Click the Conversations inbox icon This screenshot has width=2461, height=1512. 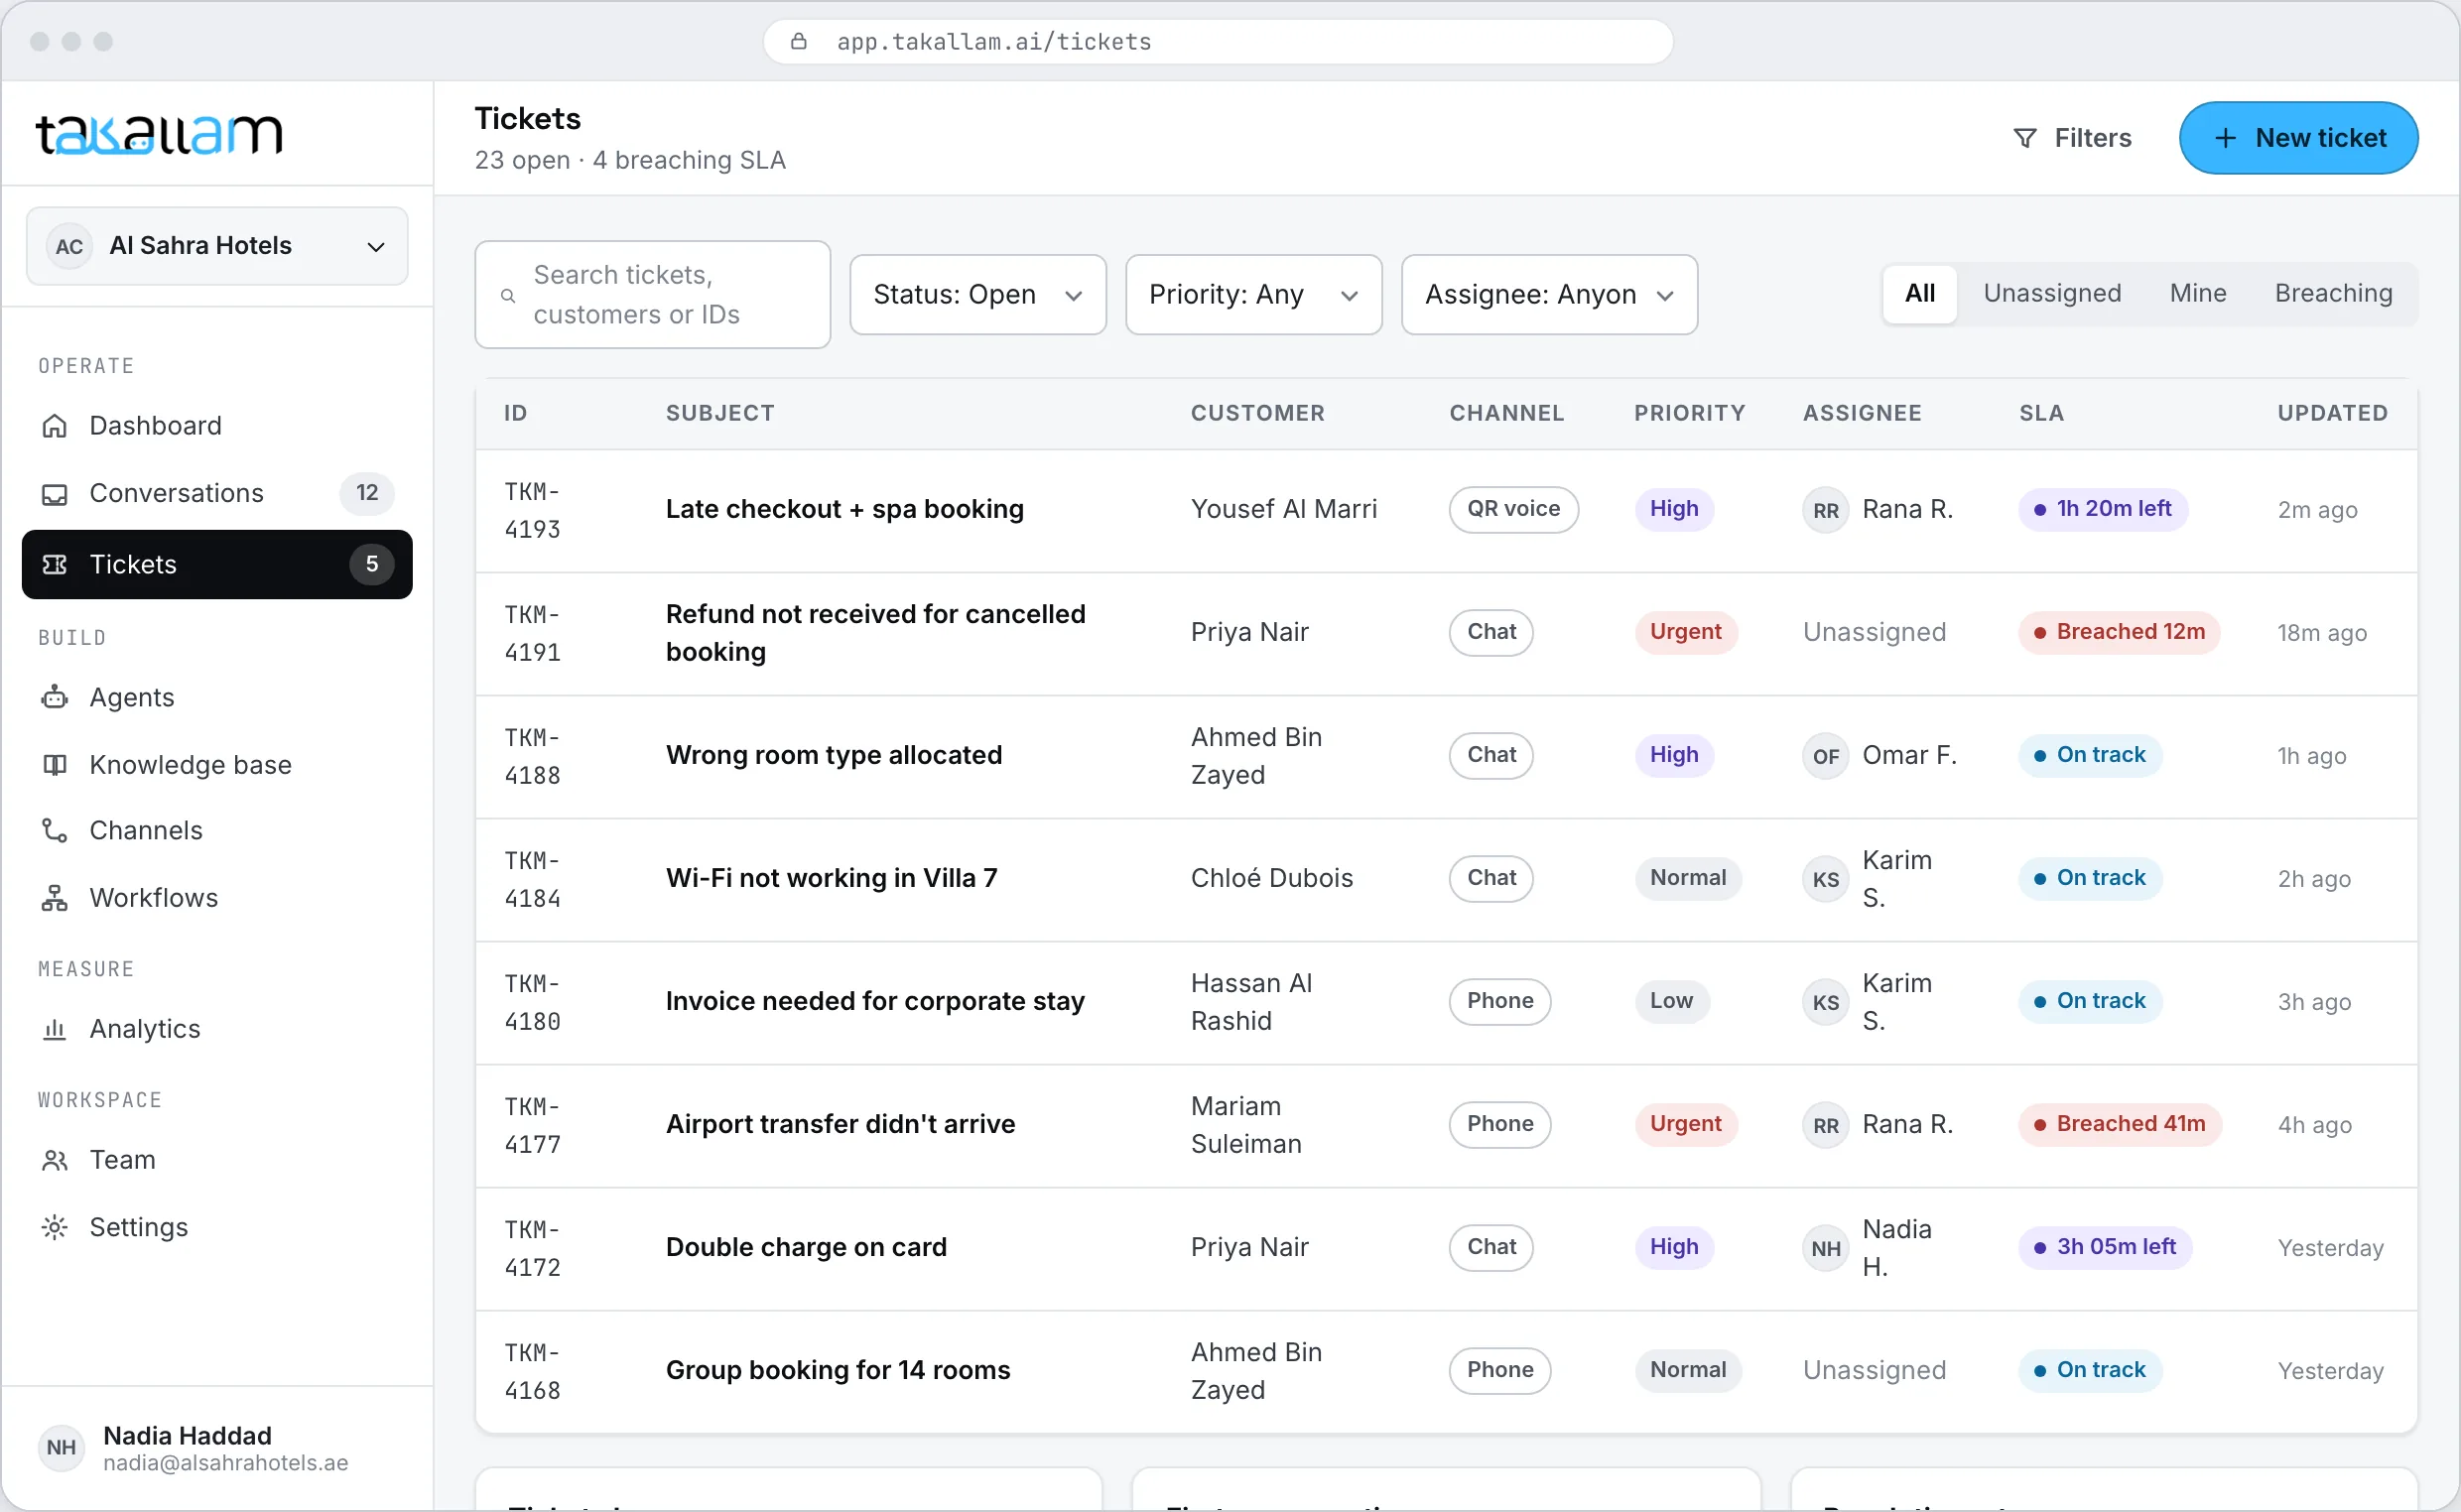pyautogui.click(x=55, y=494)
